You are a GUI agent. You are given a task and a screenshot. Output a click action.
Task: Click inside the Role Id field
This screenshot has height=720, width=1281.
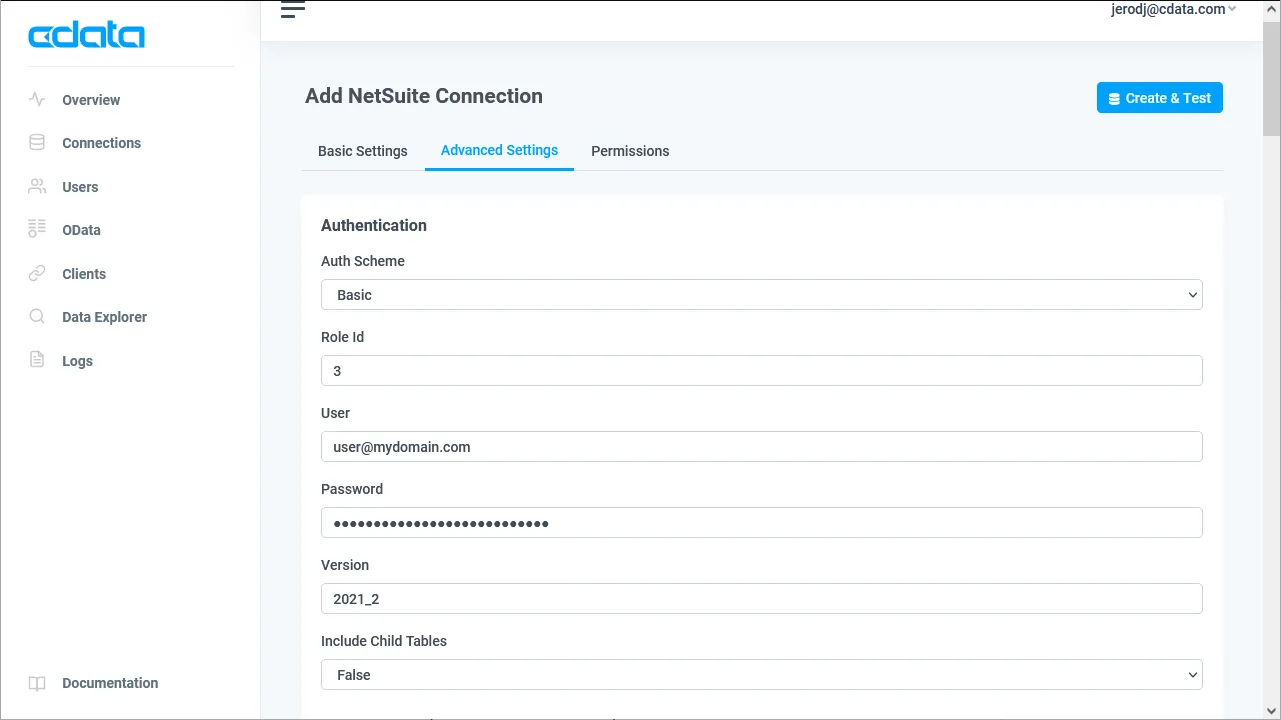click(x=761, y=370)
